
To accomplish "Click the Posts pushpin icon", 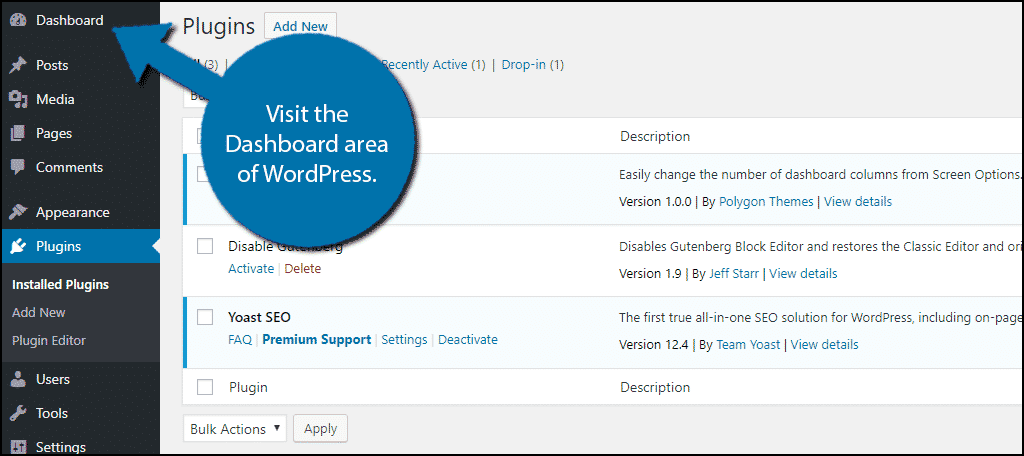I will tap(18, 65).
